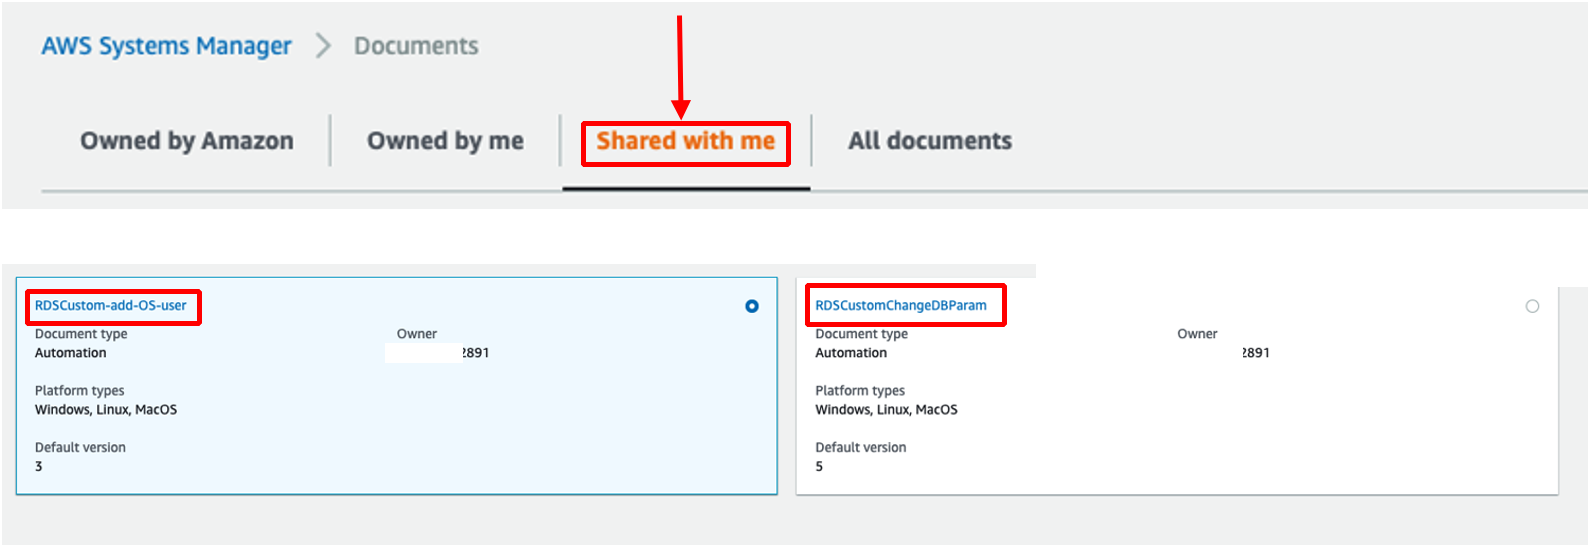Viewport: 1590px width, 548px height.
Task: Open the AWS Systems Manager breadcrumb link
Action: pyautogui.click(x=166, y=46)
